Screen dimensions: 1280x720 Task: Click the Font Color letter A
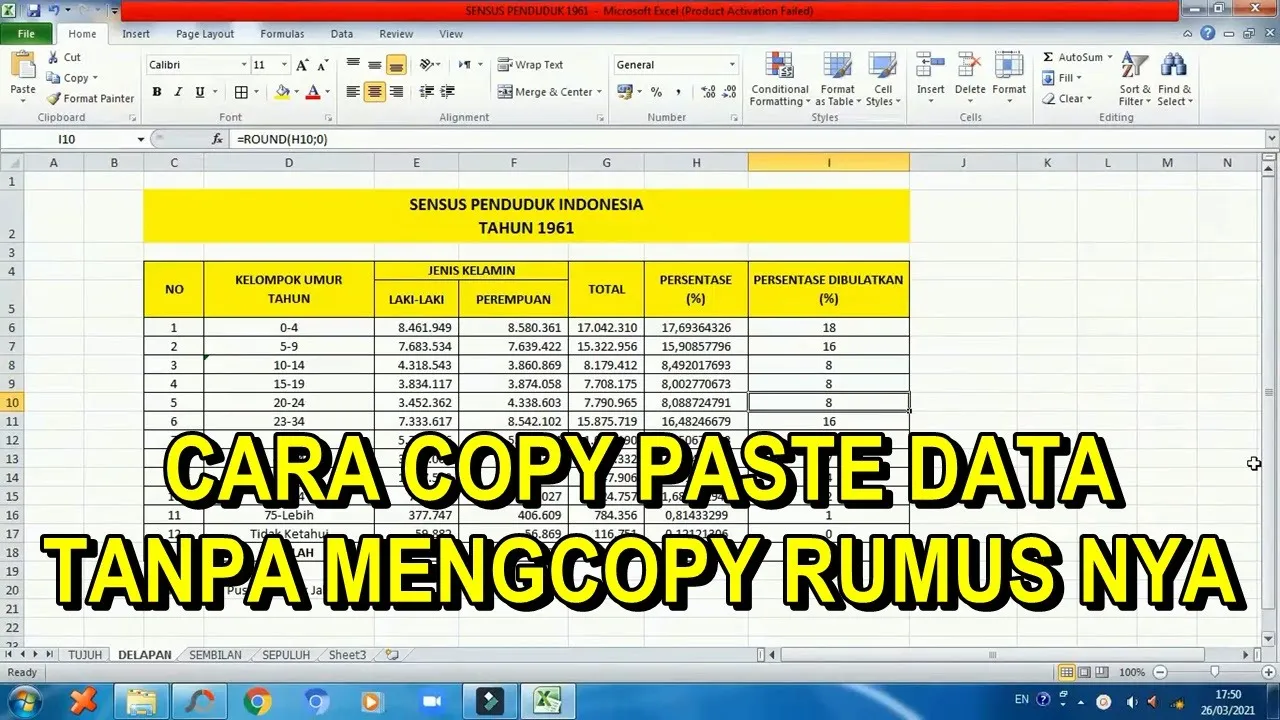point(313,92)
